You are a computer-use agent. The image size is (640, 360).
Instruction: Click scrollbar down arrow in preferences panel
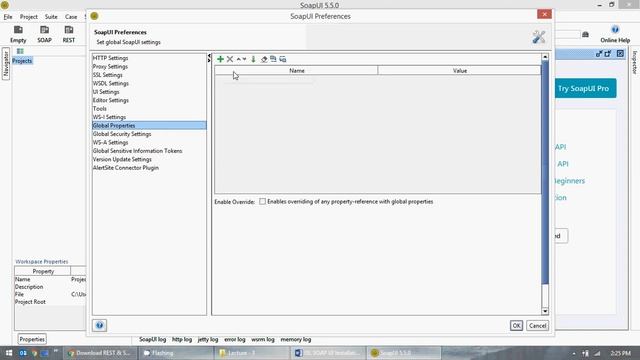coord(545,311)
